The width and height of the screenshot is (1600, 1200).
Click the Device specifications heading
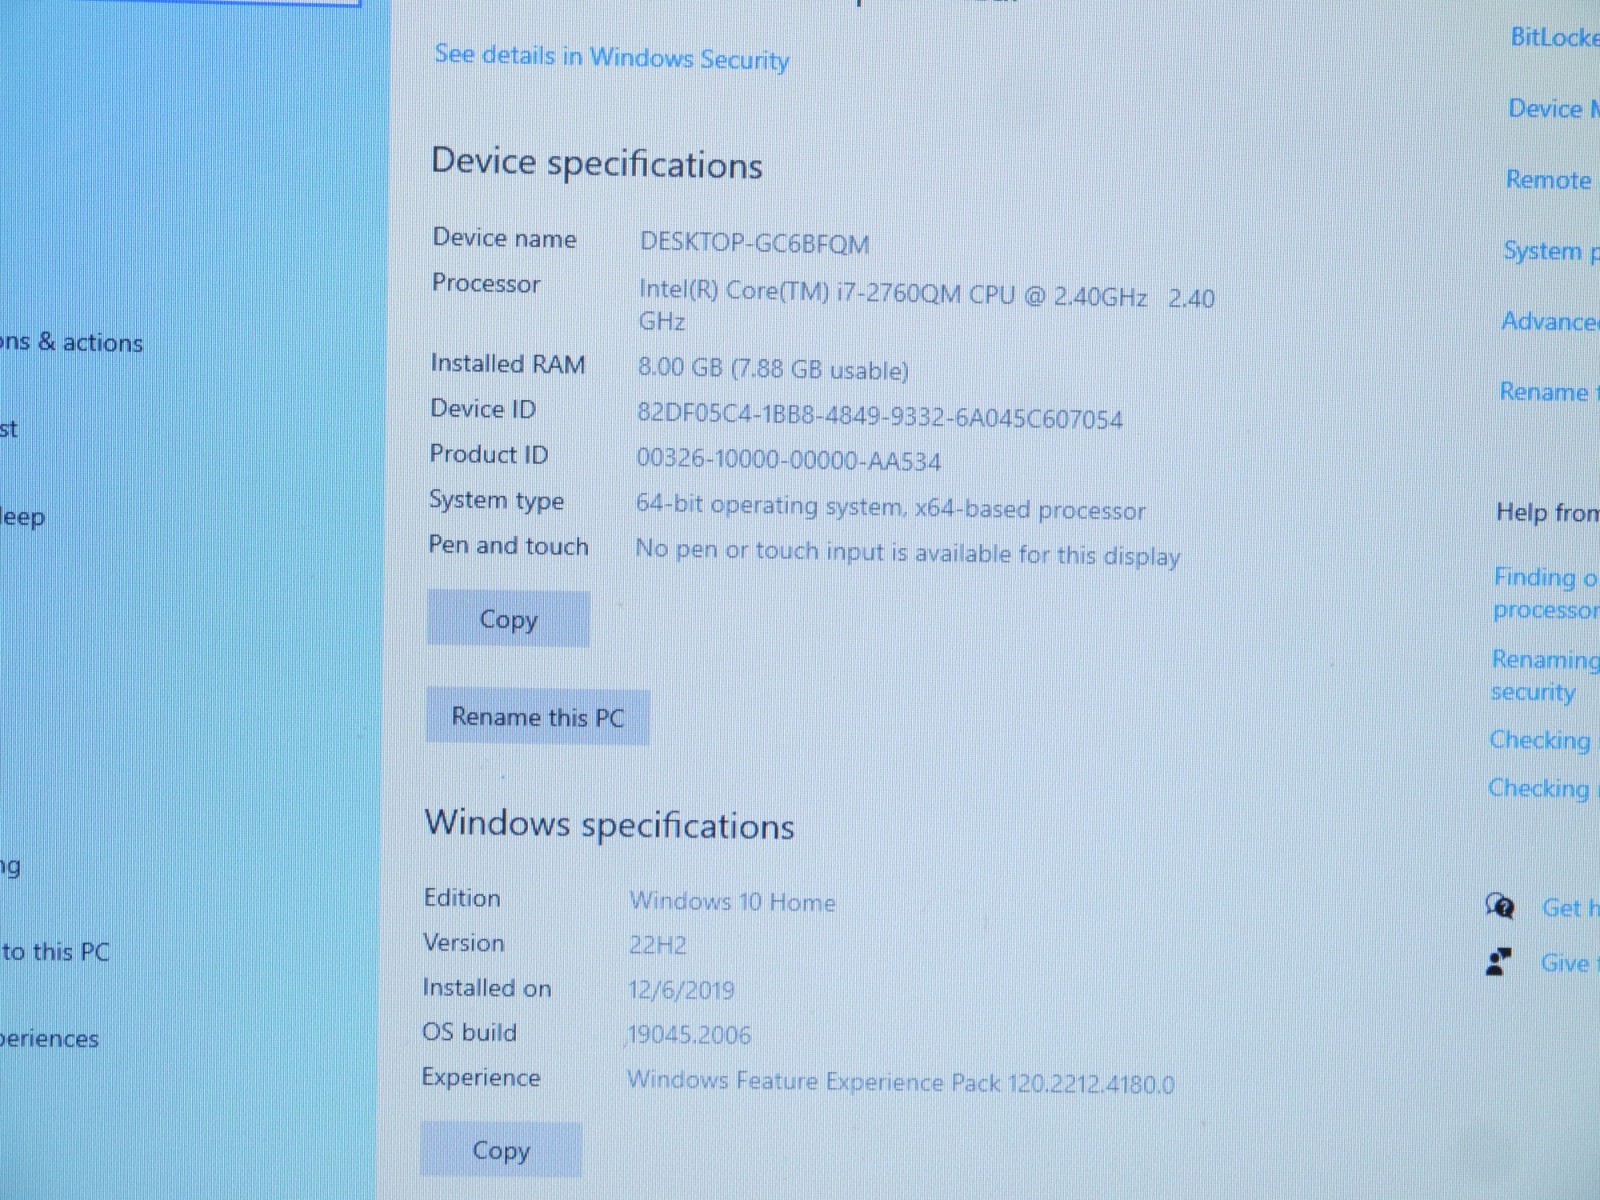[x=597, y=164]
